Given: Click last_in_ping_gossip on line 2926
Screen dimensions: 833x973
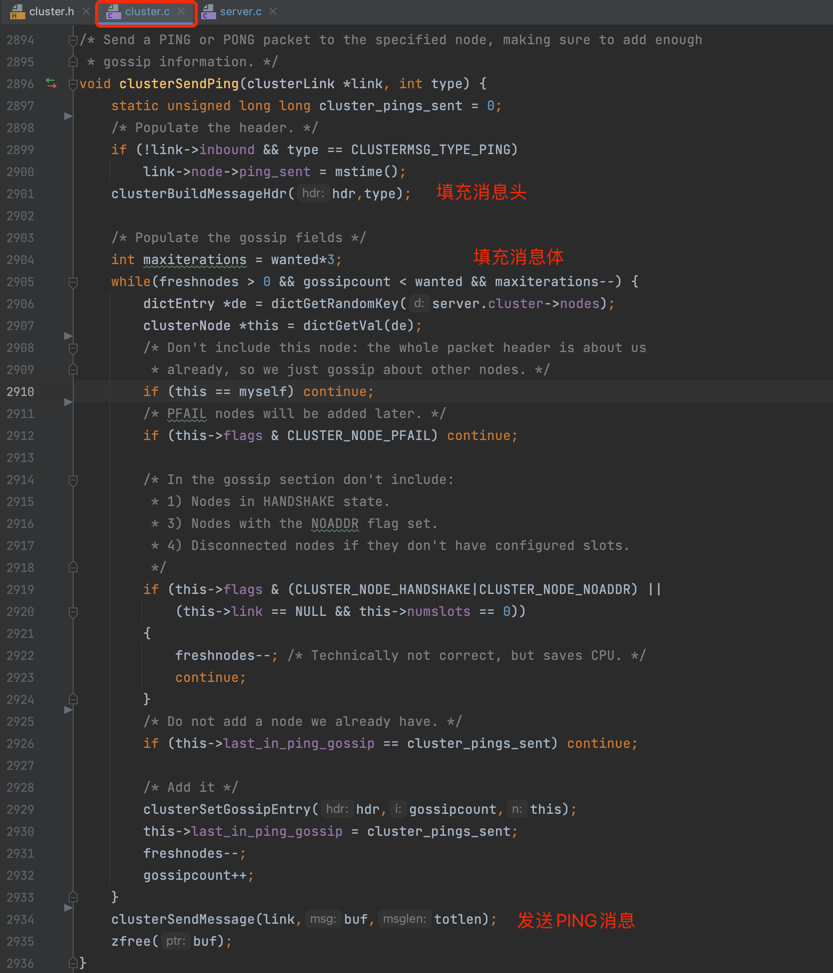Looking at the screenshot, I should tap(299, 743).
